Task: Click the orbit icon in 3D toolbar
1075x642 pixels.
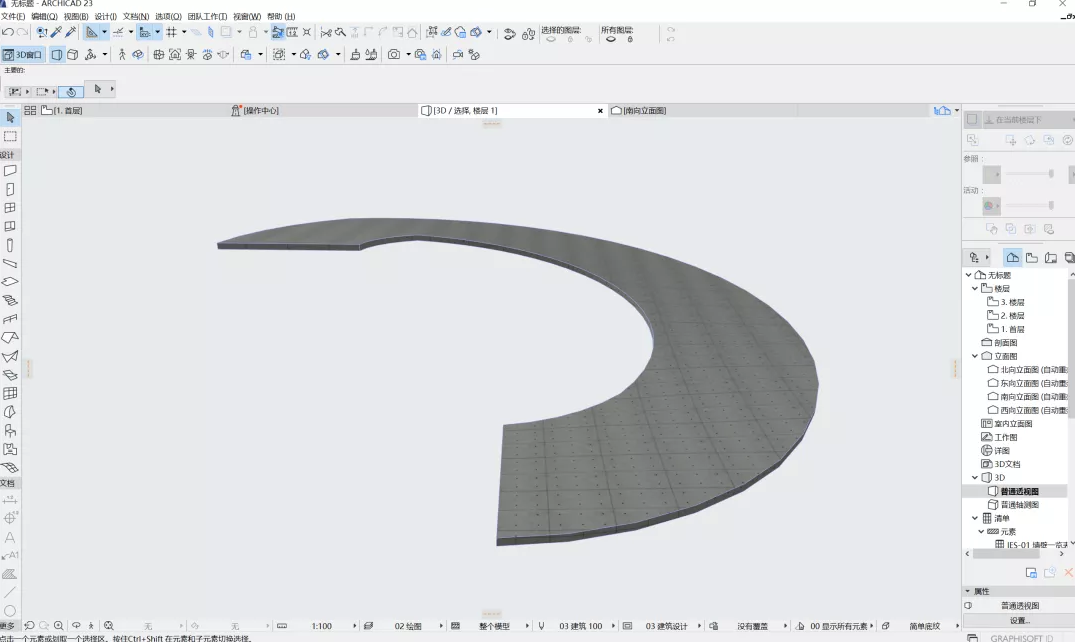Action: tap(138, 54)
